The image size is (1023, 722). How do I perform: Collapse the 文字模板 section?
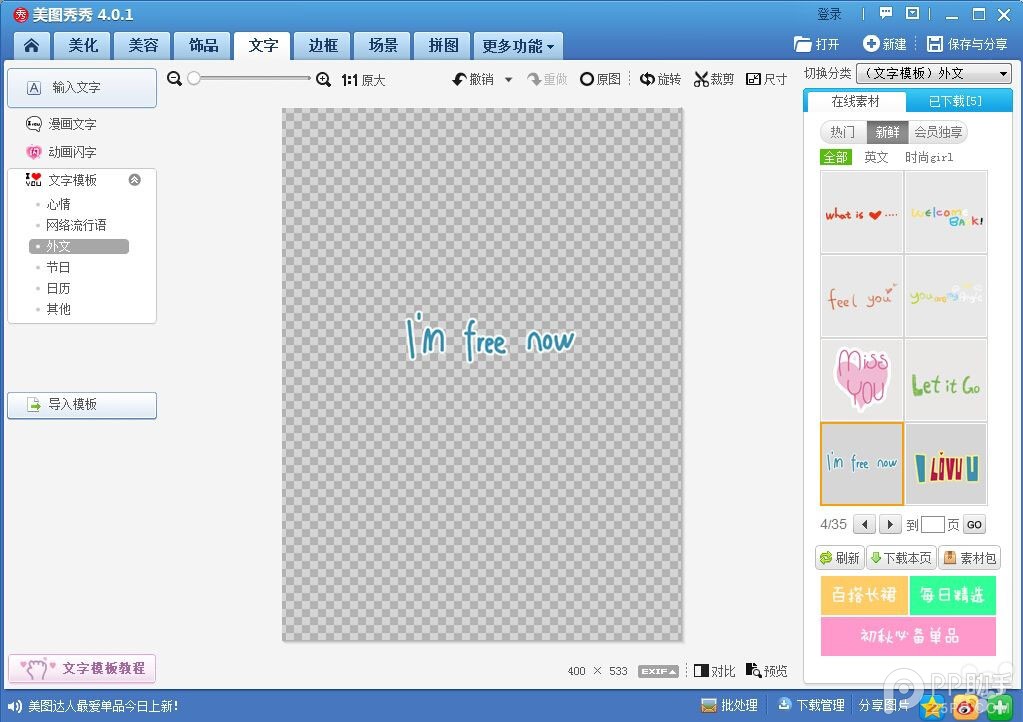(x=135, y=180)
